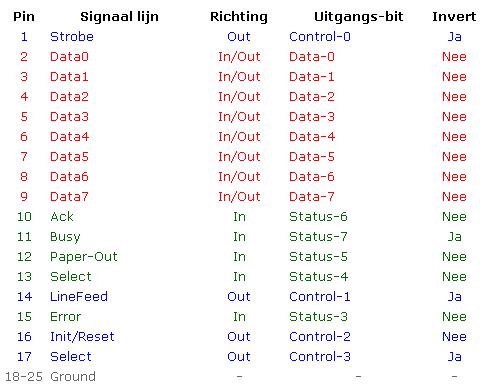Screen dimensions: 491x389
Task: Select the Strobe signal entry
Action: coord(72,37)
